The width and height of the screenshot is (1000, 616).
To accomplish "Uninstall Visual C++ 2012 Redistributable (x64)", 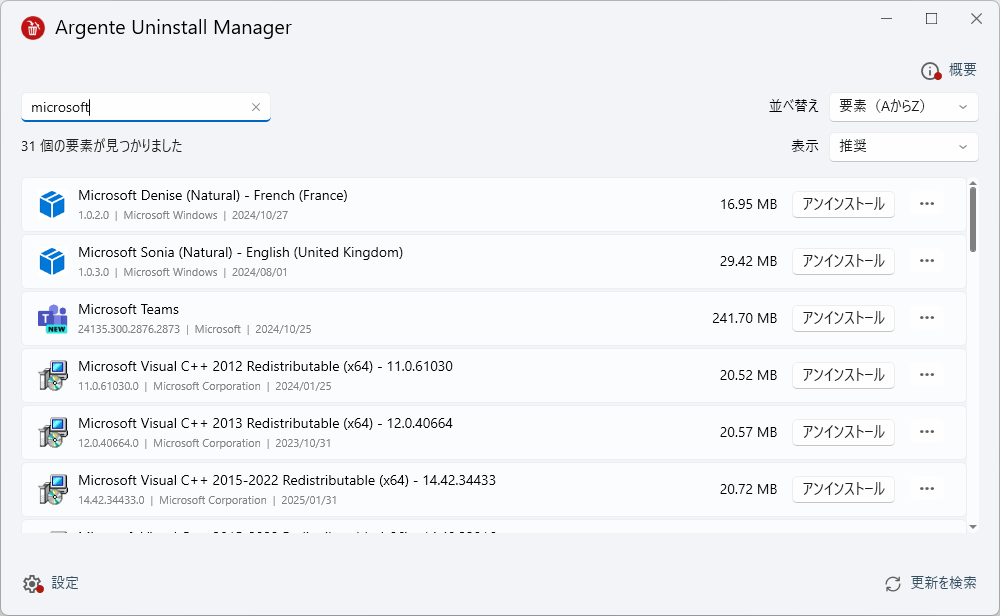I will point(843,375).
